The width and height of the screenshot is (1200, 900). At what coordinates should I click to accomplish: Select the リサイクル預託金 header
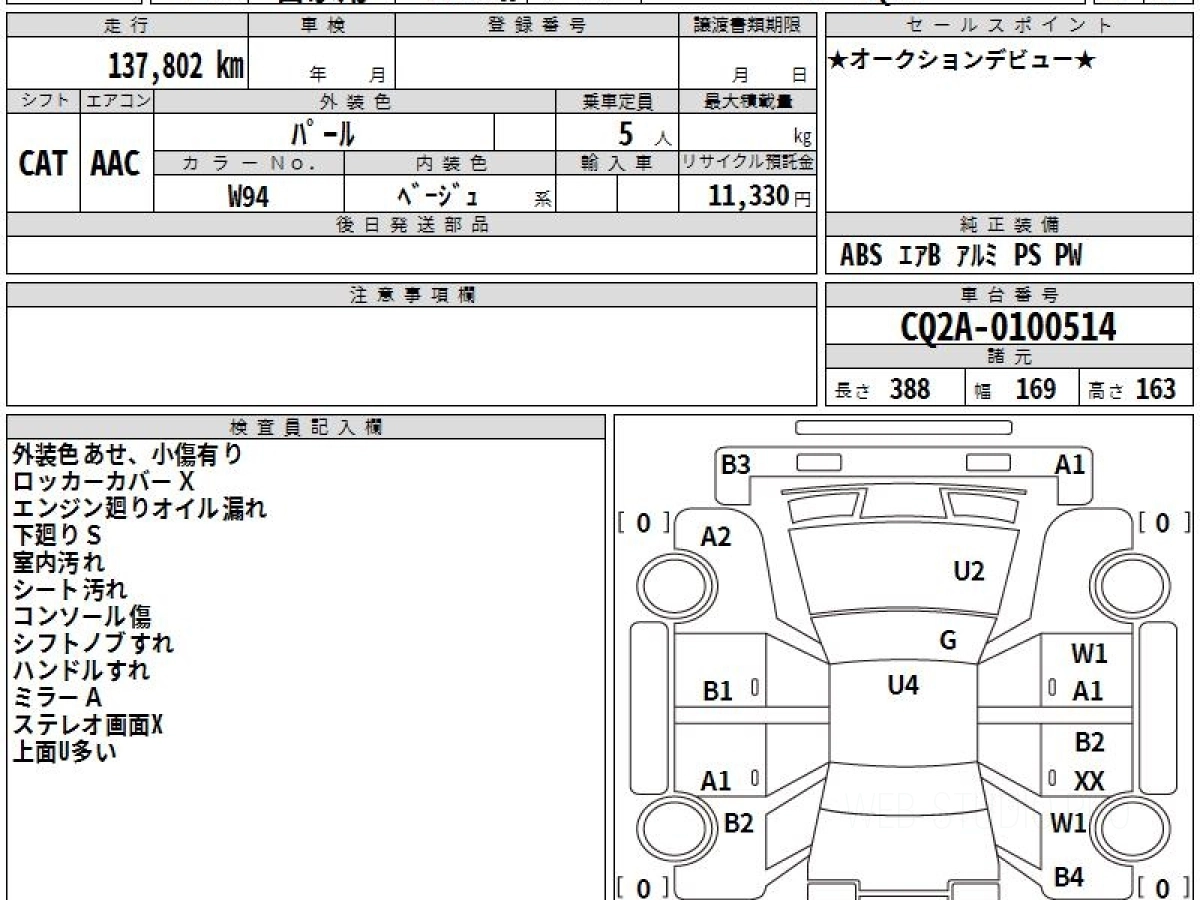[x=747, y=163]
